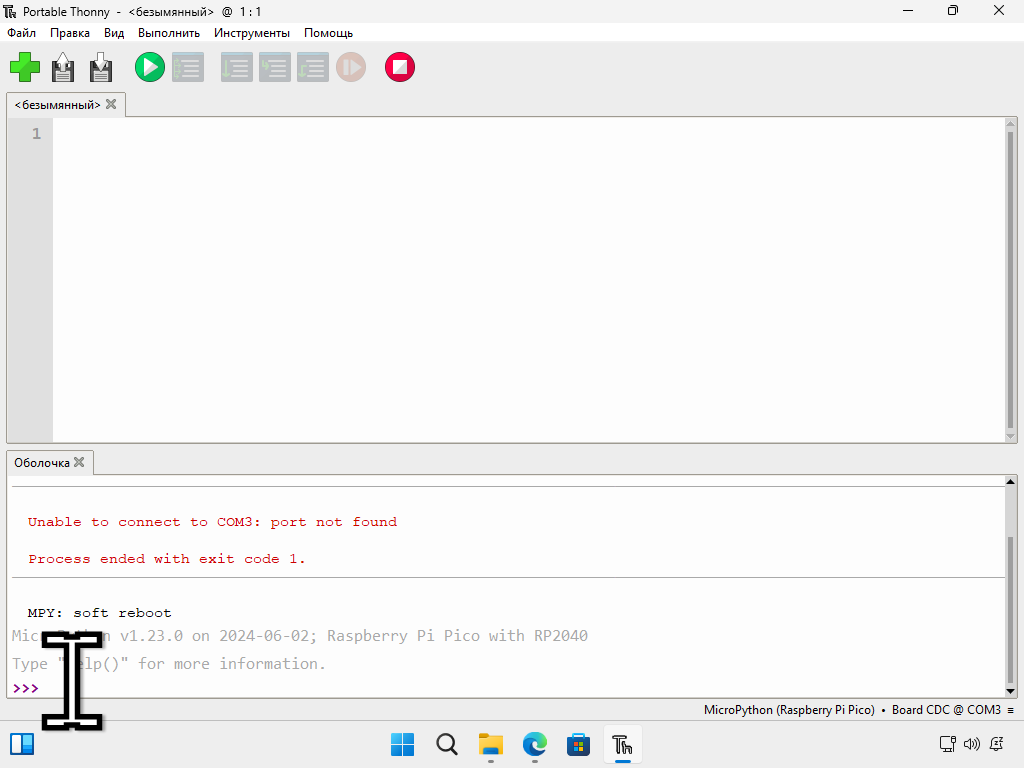This screenshot has height=768, width=1024.
Task: Click the volume icon in system tray
Action: coord(972,744)
